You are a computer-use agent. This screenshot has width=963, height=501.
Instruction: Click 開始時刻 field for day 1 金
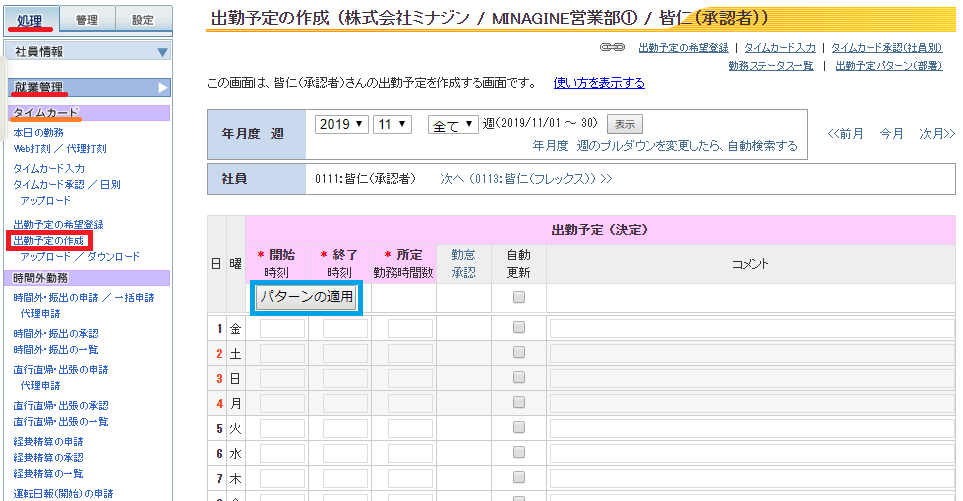(x=283, y=328)
